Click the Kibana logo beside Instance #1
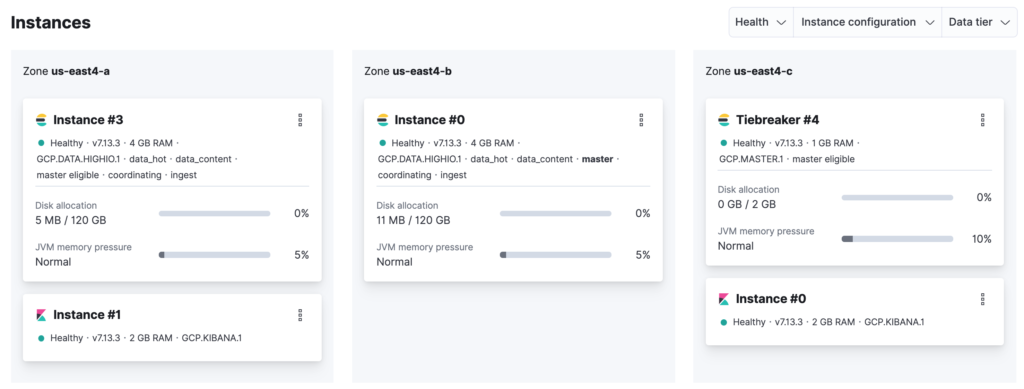 pyautogui.click(x=41, y=315)
